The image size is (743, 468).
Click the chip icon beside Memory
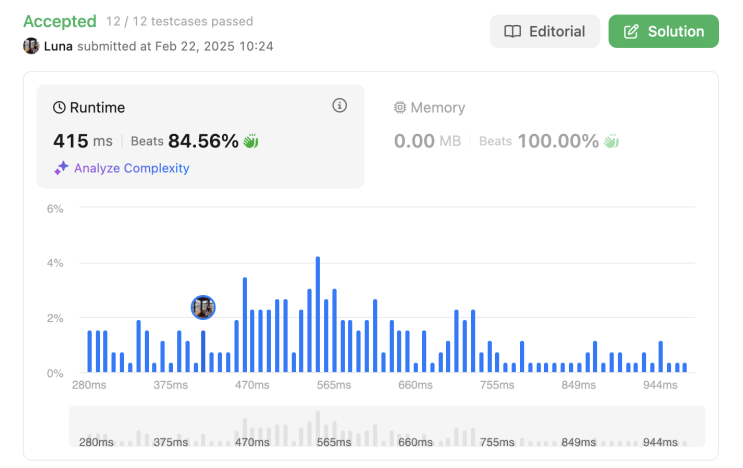coord(400,107)
